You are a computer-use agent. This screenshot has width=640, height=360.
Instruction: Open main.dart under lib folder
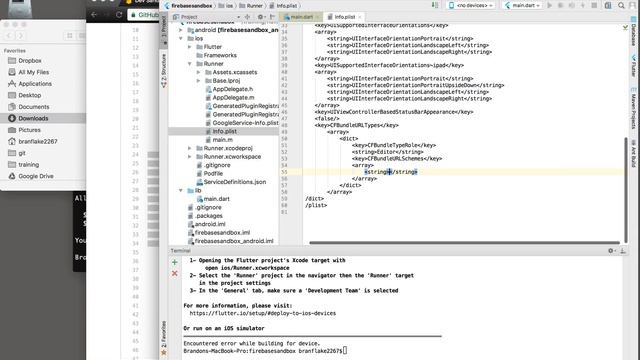click(x=216, y=199)
